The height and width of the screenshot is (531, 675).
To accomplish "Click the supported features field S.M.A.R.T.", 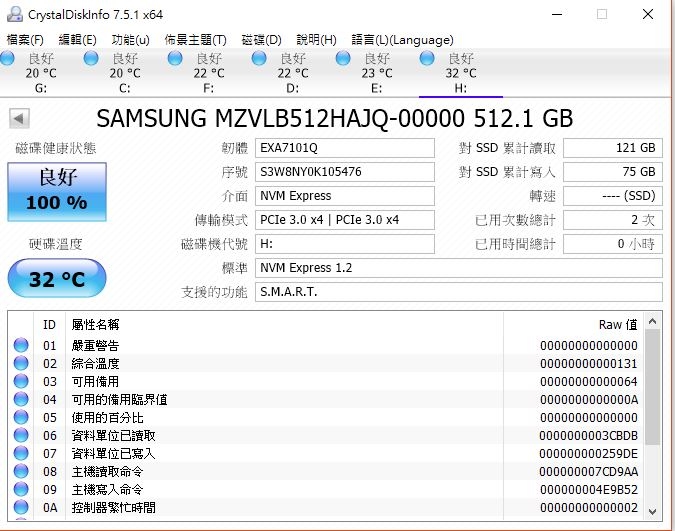I will point(458,292).
